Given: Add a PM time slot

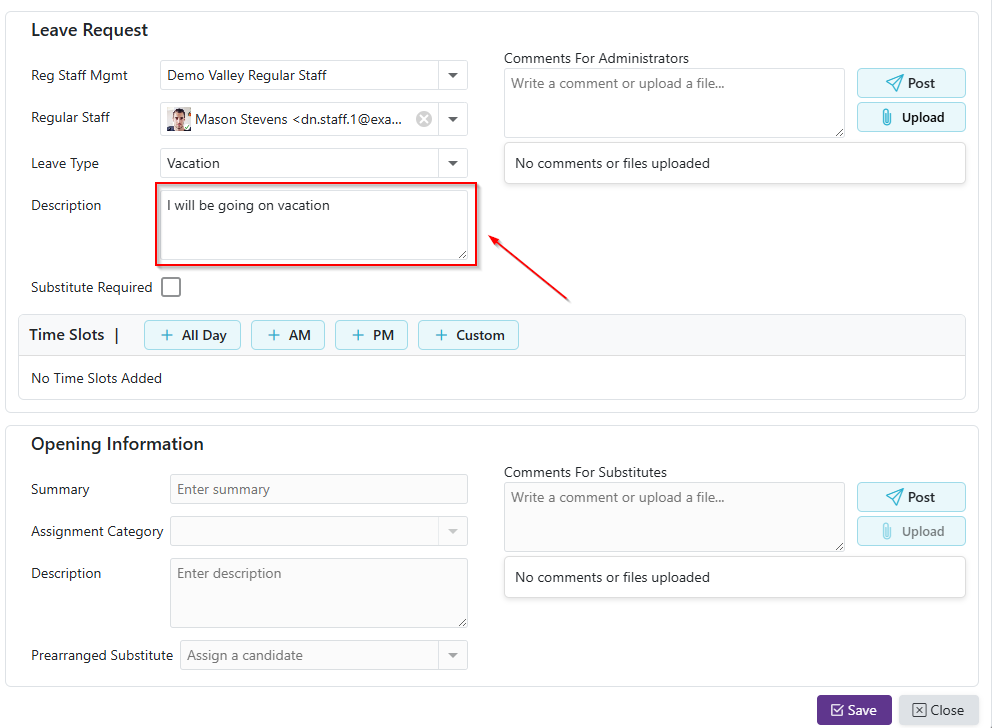Looking at the screenshot, I should [372, 335].
